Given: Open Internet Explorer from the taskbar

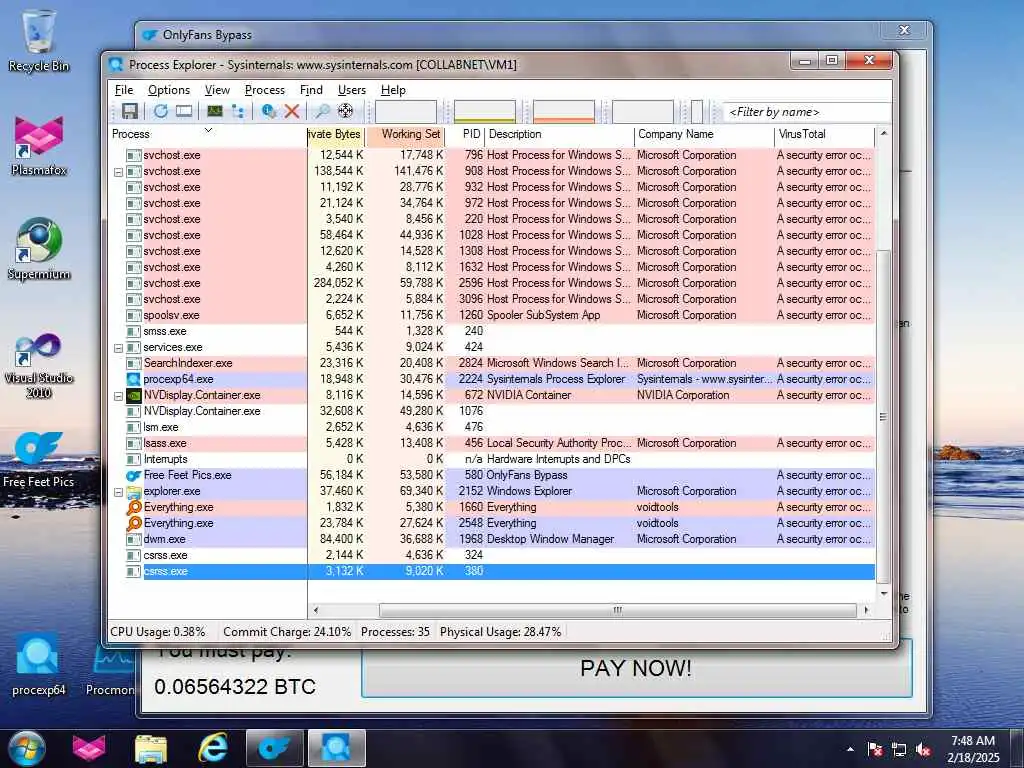Looking at the screenshot, I should pos(213,748).
